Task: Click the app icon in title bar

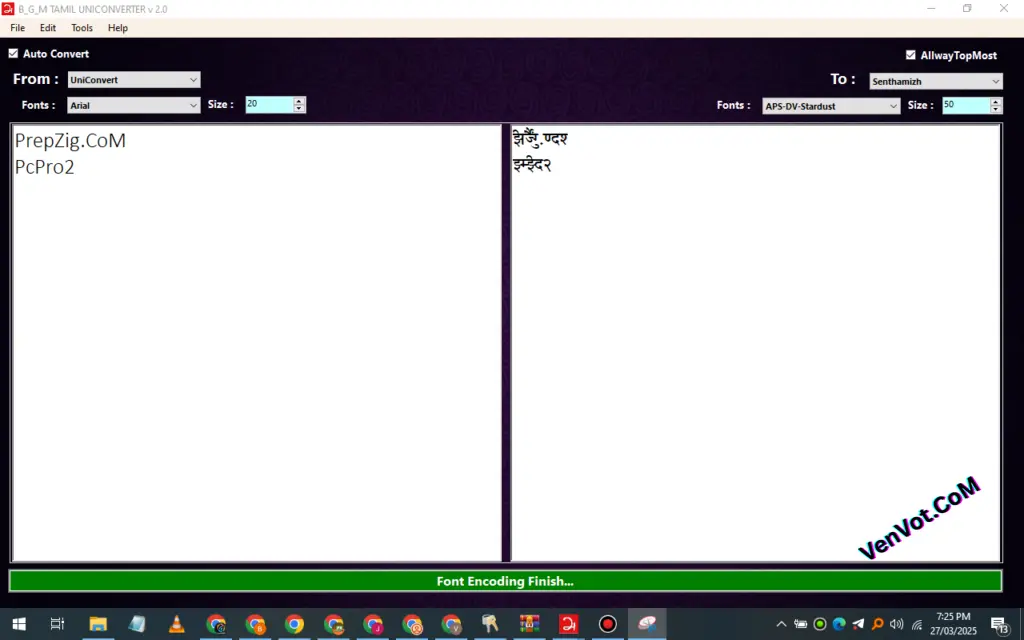Action: click(8, 9)
